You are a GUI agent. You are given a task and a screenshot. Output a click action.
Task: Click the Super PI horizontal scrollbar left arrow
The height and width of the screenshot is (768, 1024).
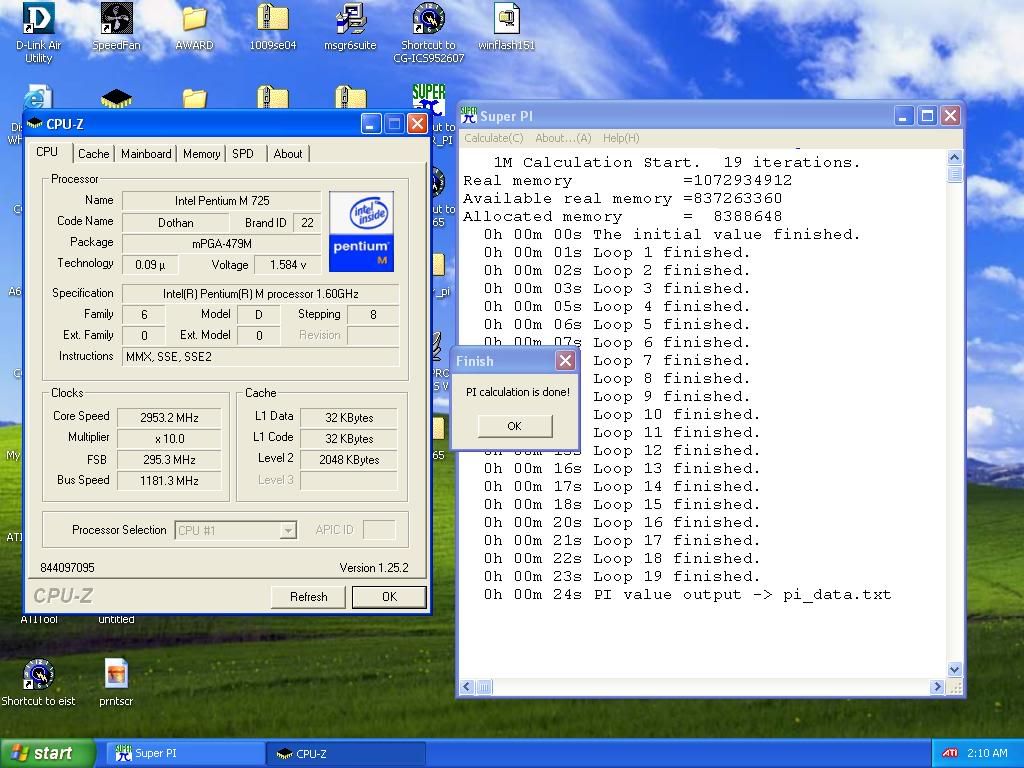(468, 686)
